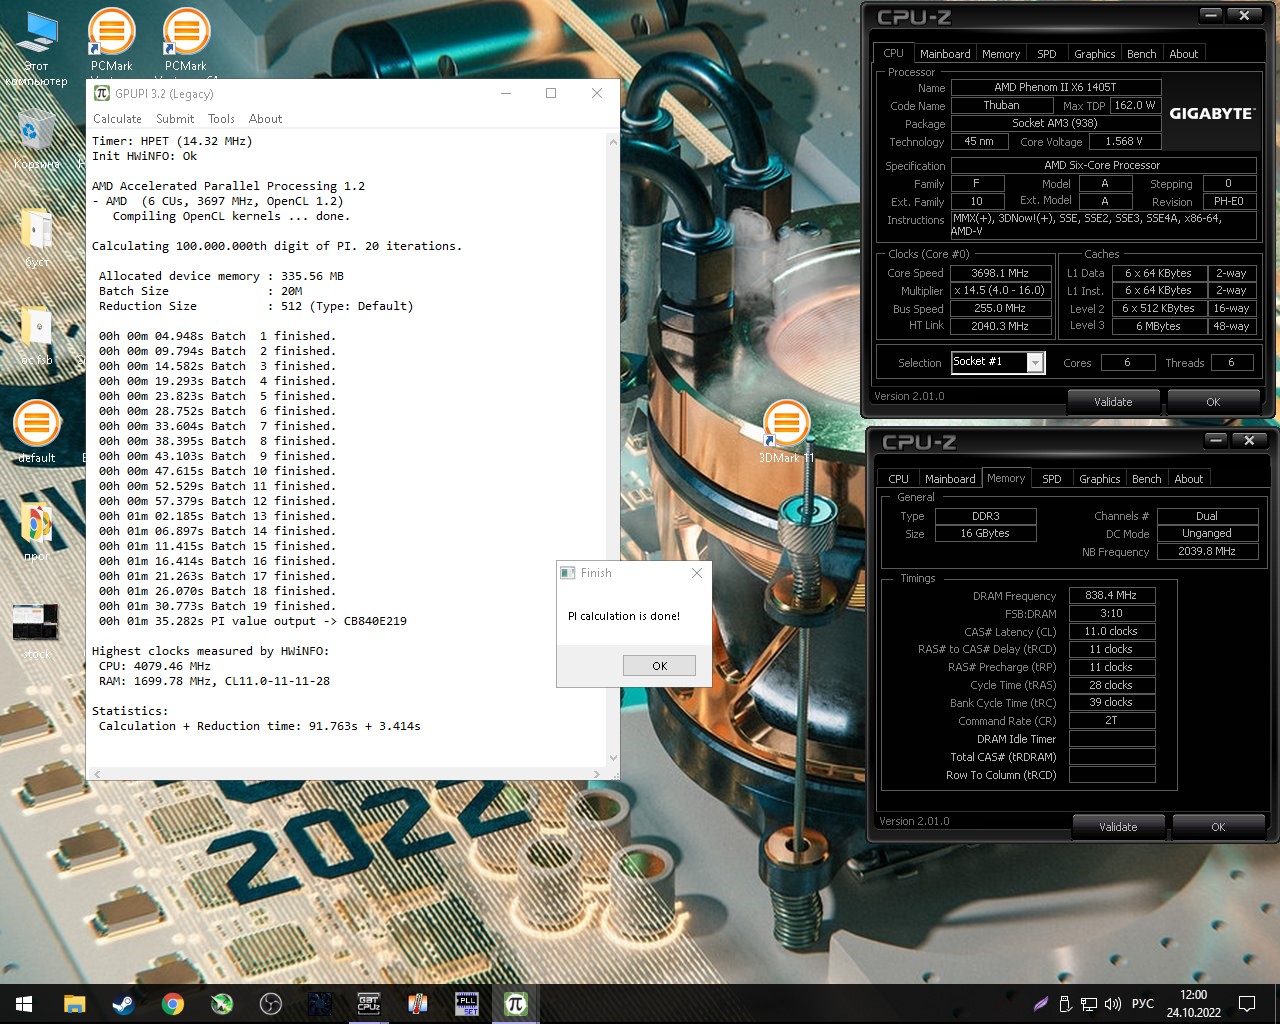The height and width of the screenshot is (1024, 1280).
Task: Click the 2039.8 MHz NB Frequency value
Action: click(1207, 552)
